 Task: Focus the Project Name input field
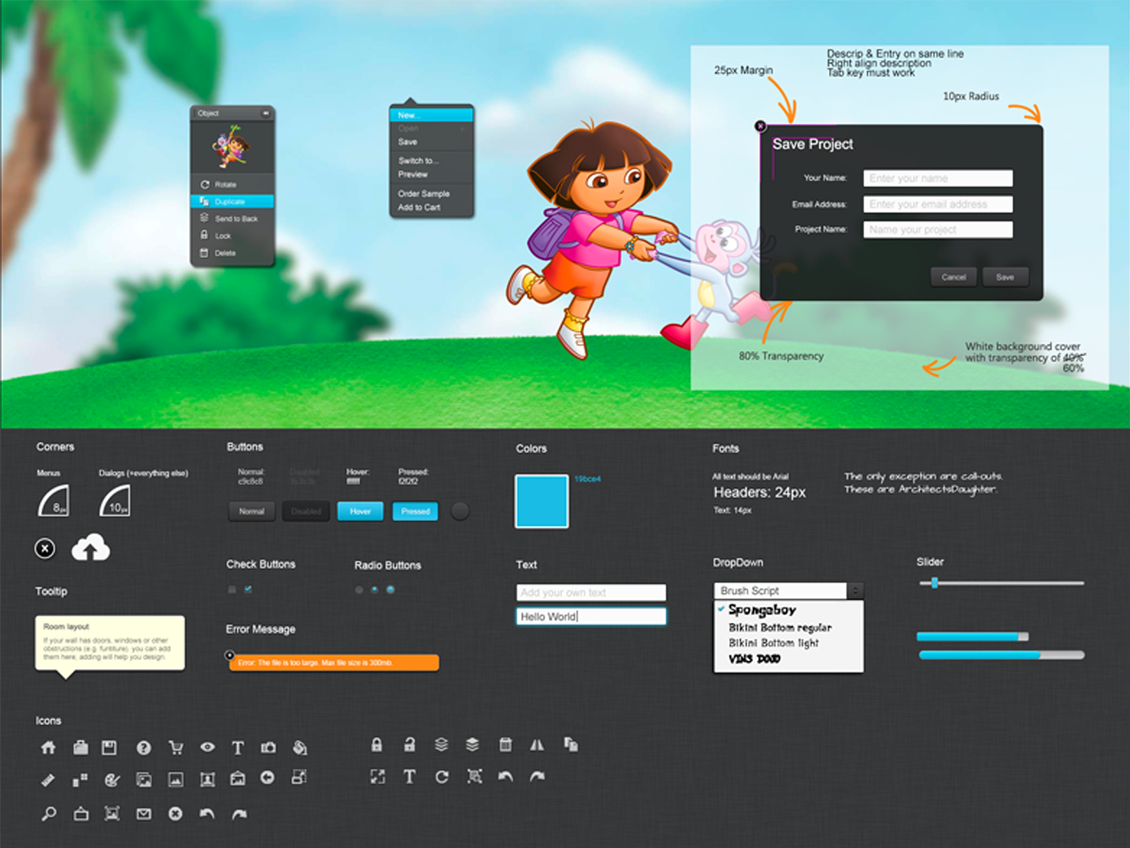tap(938, 229)
